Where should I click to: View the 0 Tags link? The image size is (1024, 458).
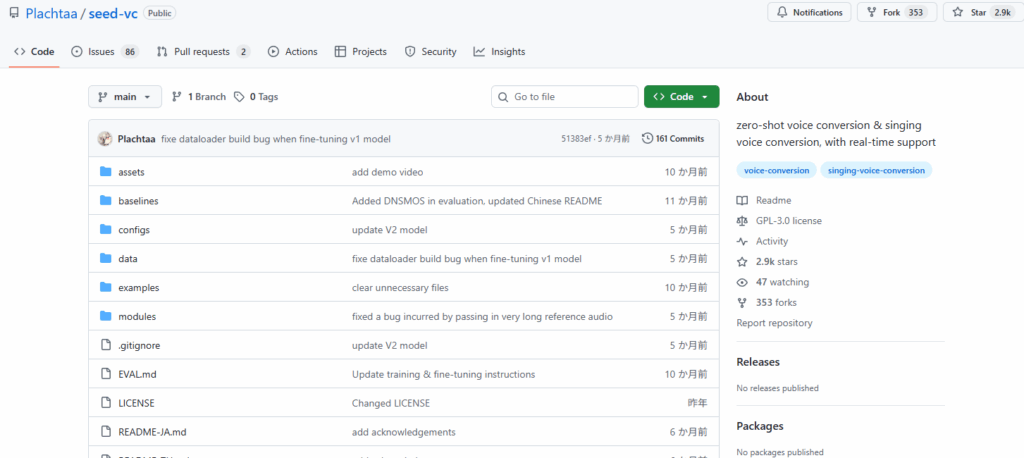[256, 97]
